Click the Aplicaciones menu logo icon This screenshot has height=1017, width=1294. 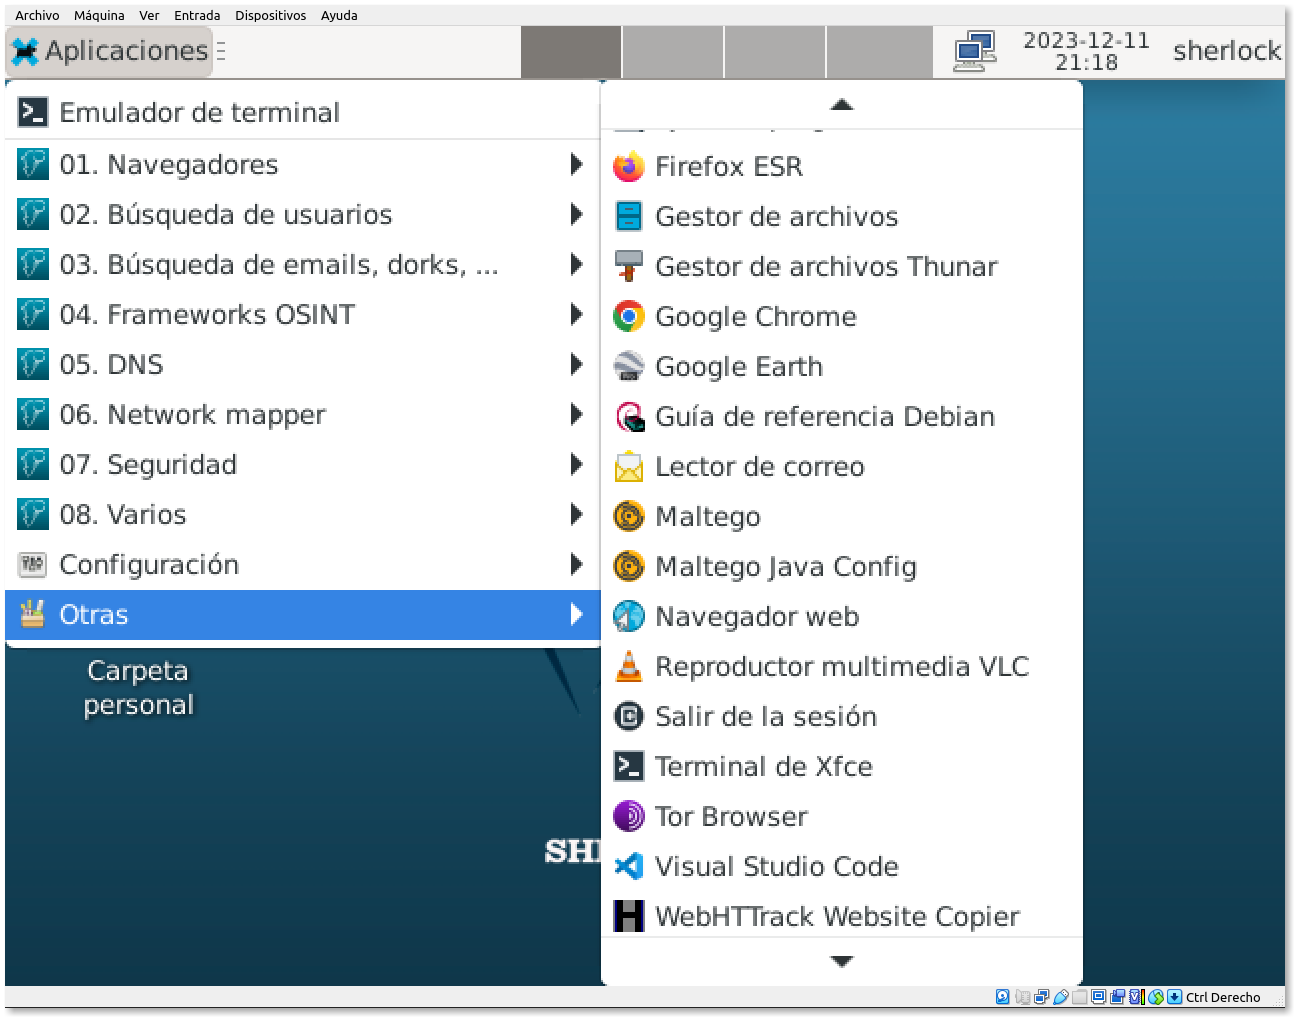tap(26, 51)
